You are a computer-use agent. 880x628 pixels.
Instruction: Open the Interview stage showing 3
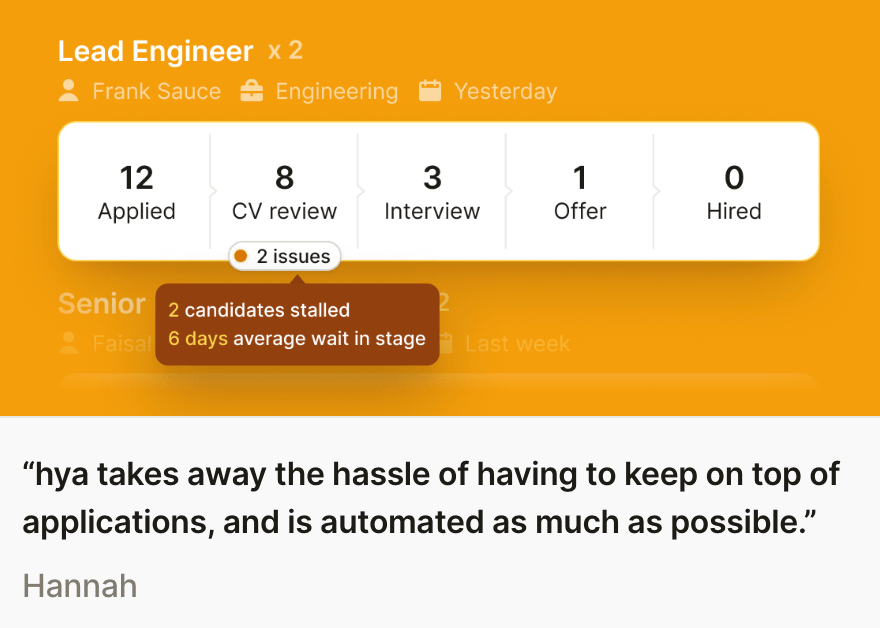[x=432, y=191]
